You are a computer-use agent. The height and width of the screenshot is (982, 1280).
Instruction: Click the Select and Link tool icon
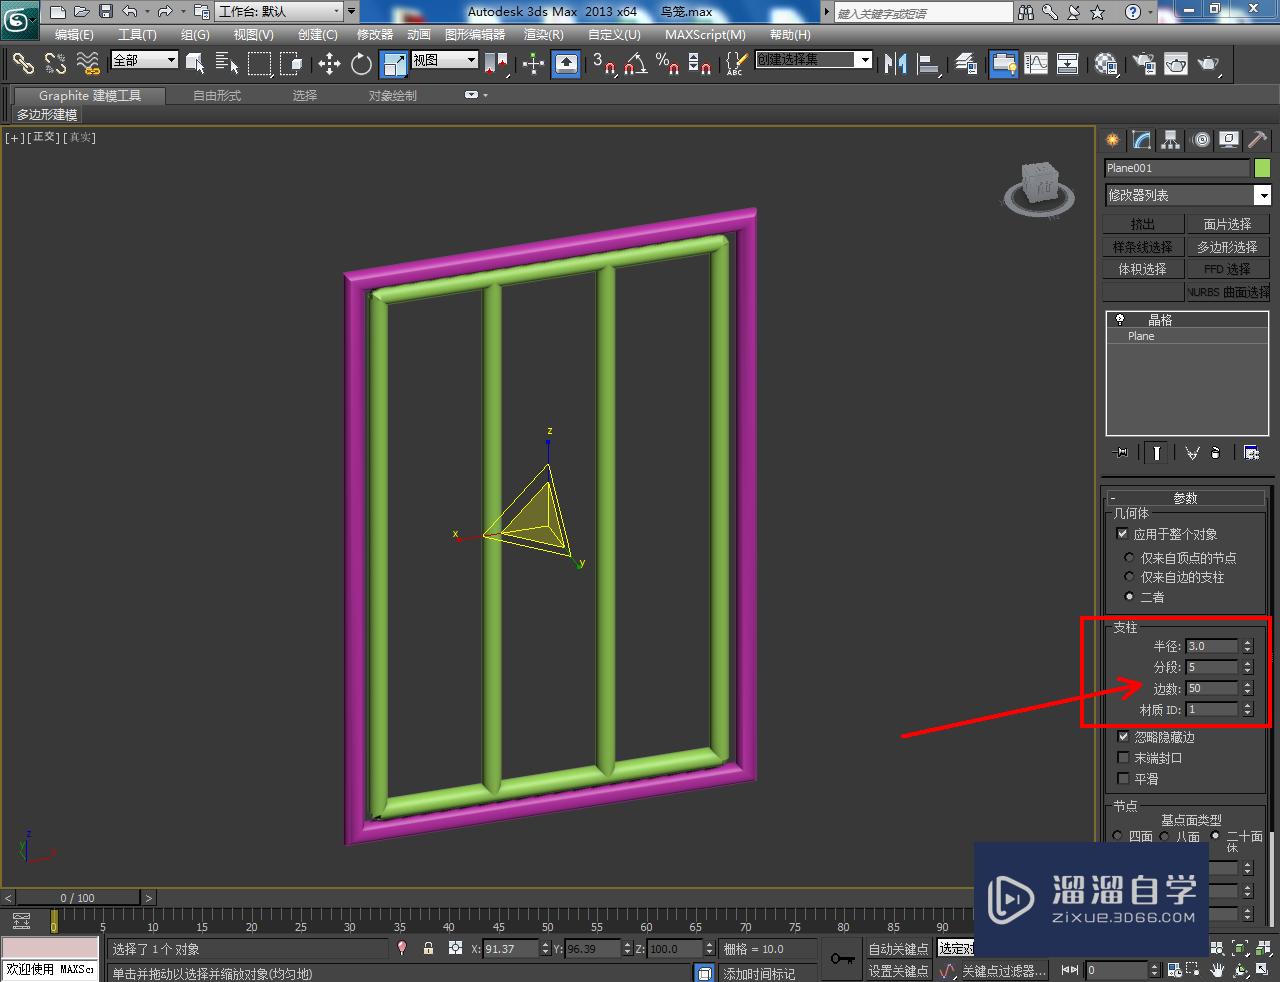(x=22, y=63)
